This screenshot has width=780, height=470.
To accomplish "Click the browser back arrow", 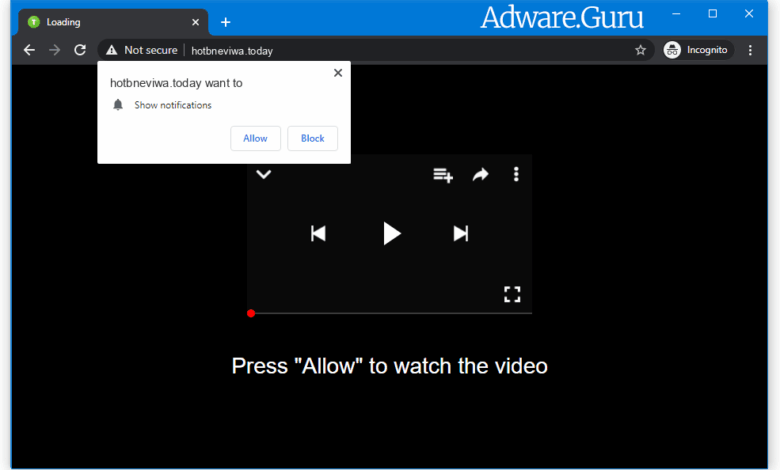I will (29, 50).
